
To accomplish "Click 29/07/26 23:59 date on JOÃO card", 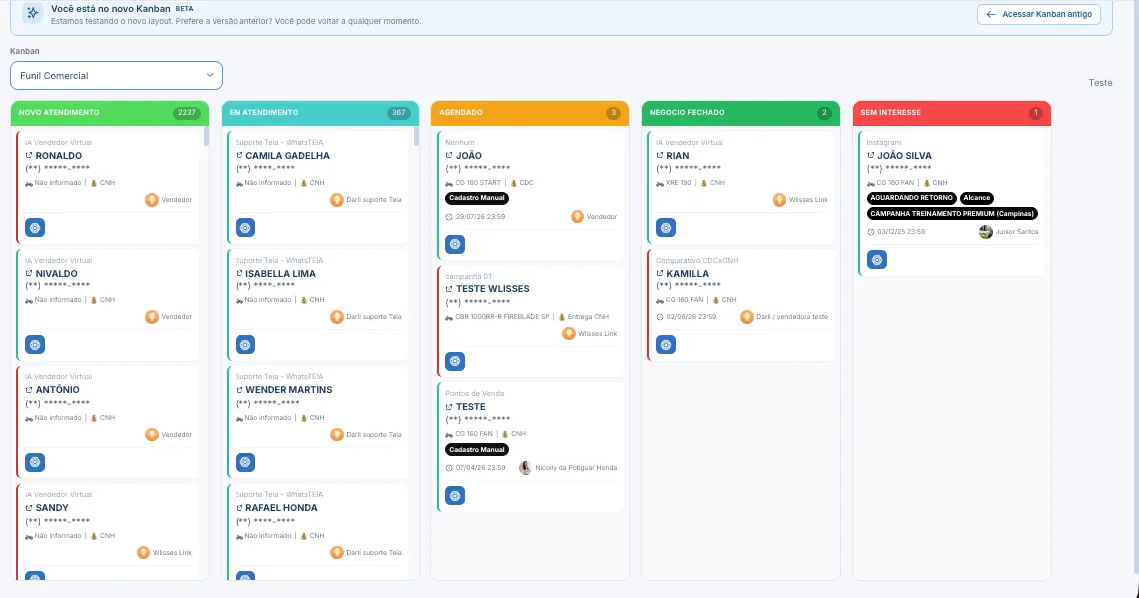I will pos(480,217).
